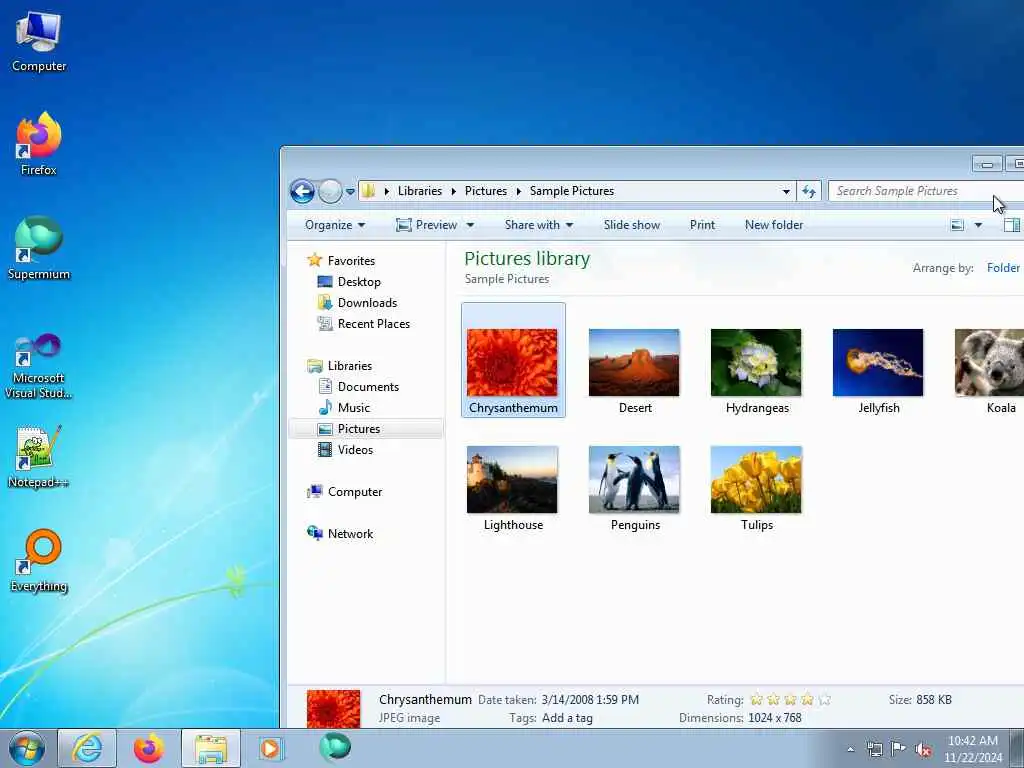
Task: Go back using the Explorer back arrow
Action: coord(302,191)
